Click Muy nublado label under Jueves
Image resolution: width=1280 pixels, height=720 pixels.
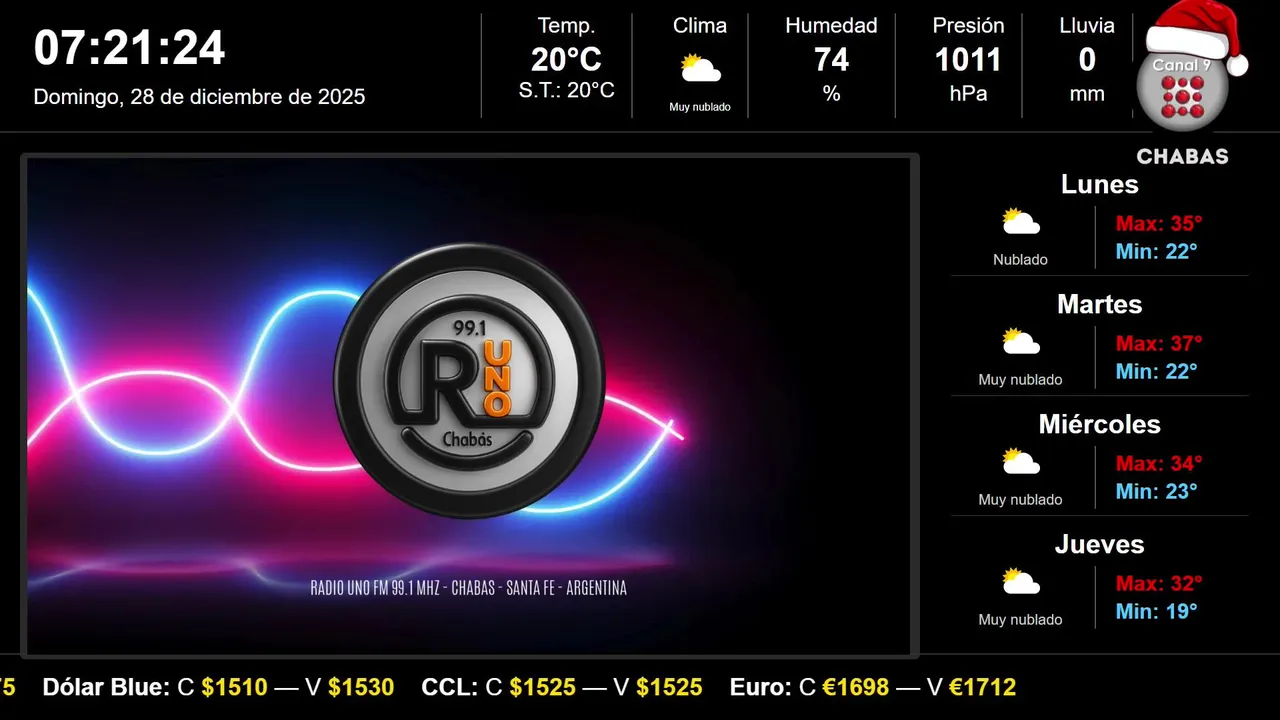(1021, 619)
